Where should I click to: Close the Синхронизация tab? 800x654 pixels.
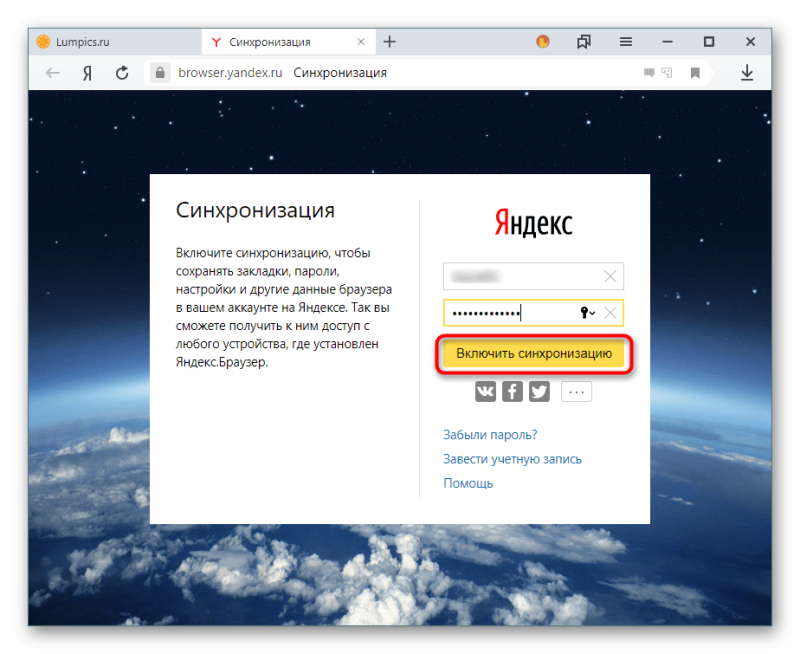pos(361,42)
